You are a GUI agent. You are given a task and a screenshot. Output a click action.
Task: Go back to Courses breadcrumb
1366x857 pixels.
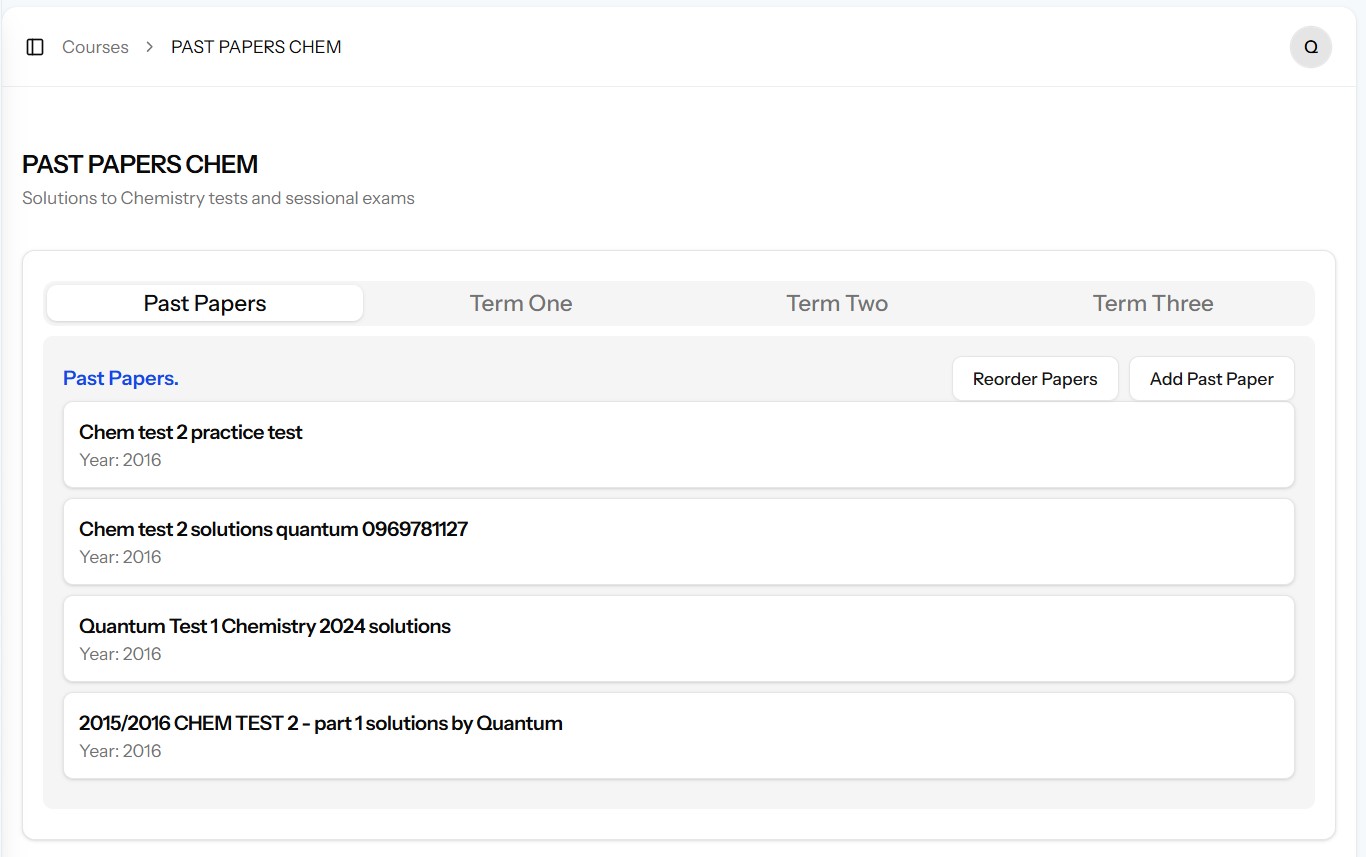[x=95, y=47]
